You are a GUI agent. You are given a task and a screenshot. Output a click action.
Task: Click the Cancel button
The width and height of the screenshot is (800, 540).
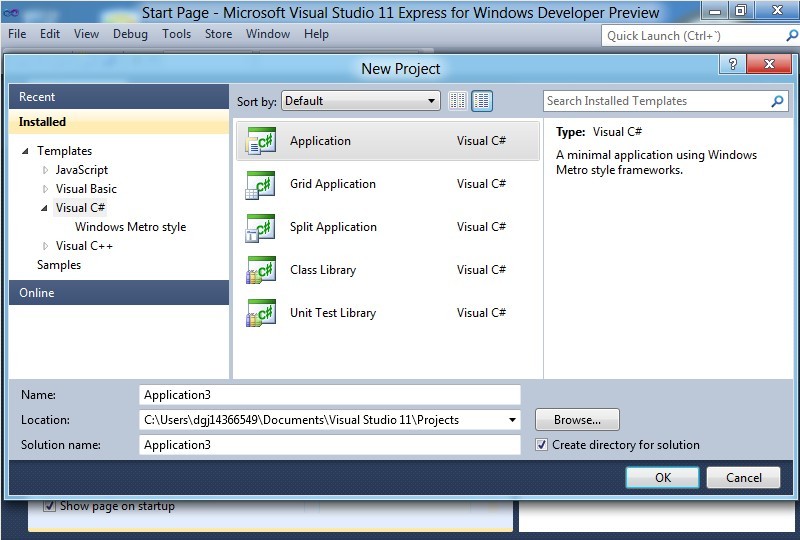pos(743,478)
